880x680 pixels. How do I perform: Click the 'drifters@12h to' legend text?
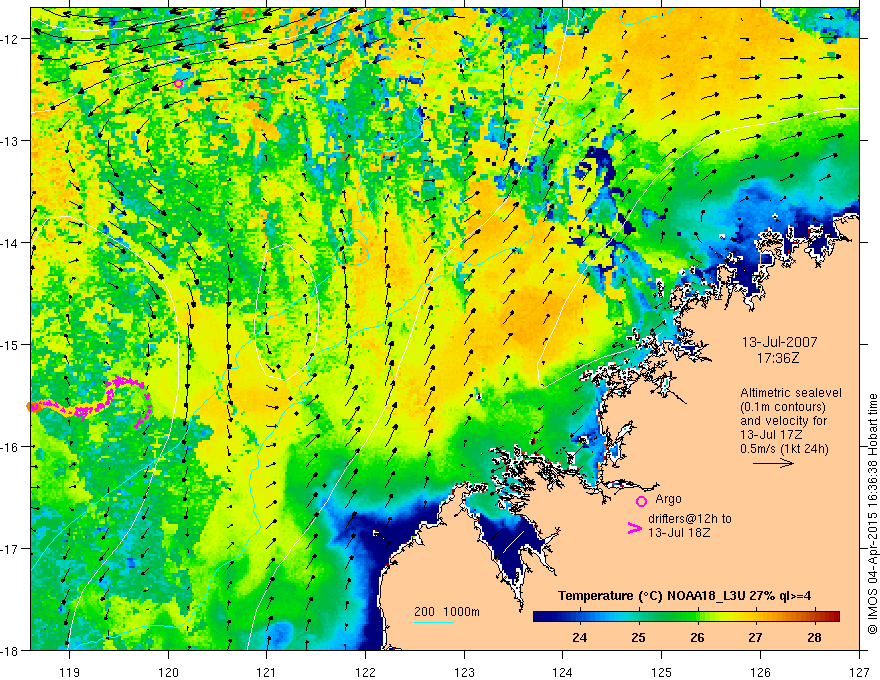pos(690,519)
